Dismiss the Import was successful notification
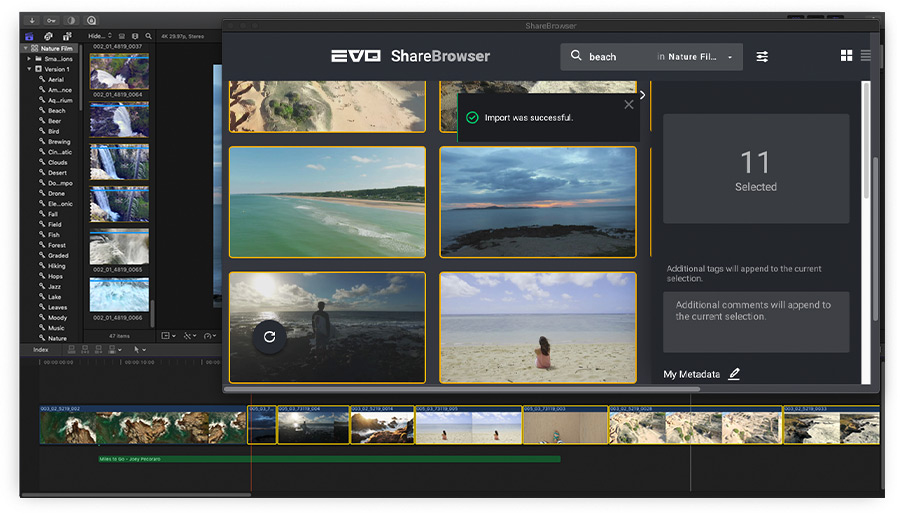 629,104
